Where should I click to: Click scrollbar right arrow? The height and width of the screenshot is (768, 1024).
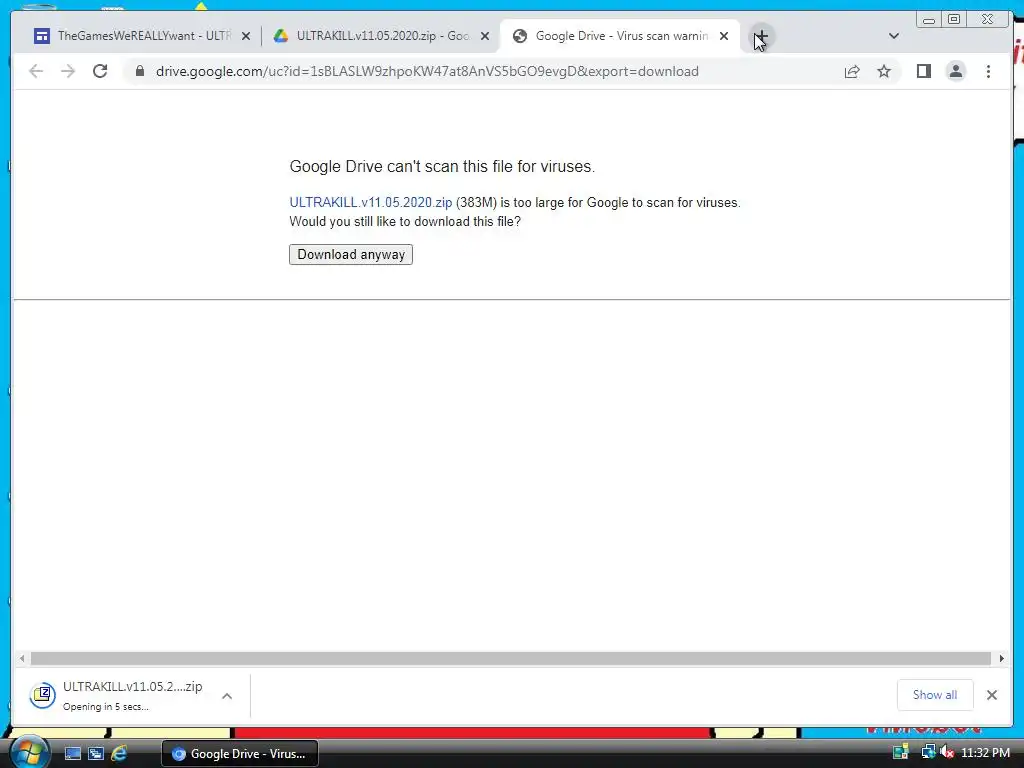pos(1002,658)
